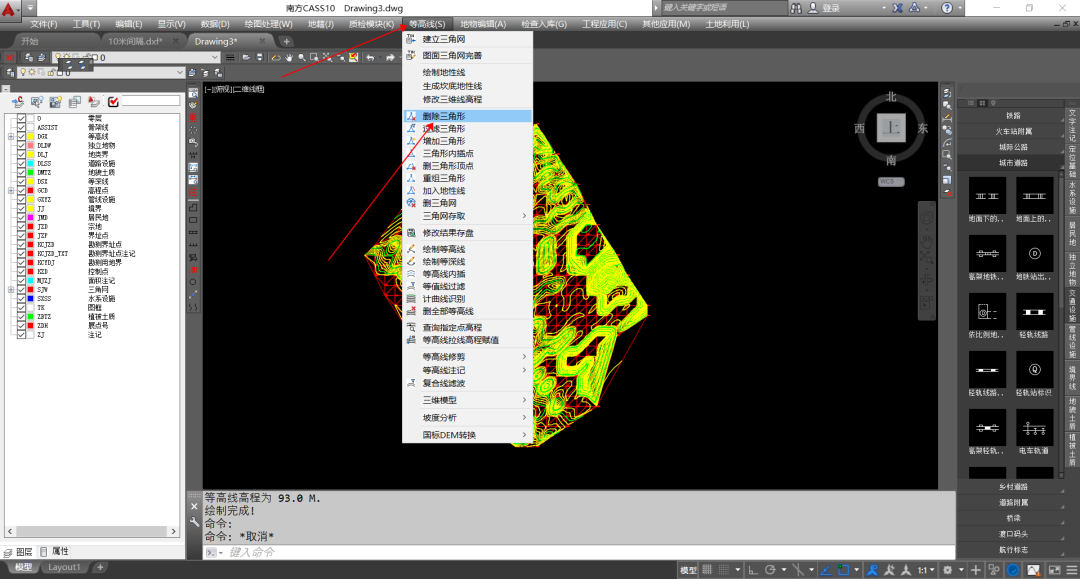
Task: Click the gear settings icon in status bar
Action: pos(948,570)
